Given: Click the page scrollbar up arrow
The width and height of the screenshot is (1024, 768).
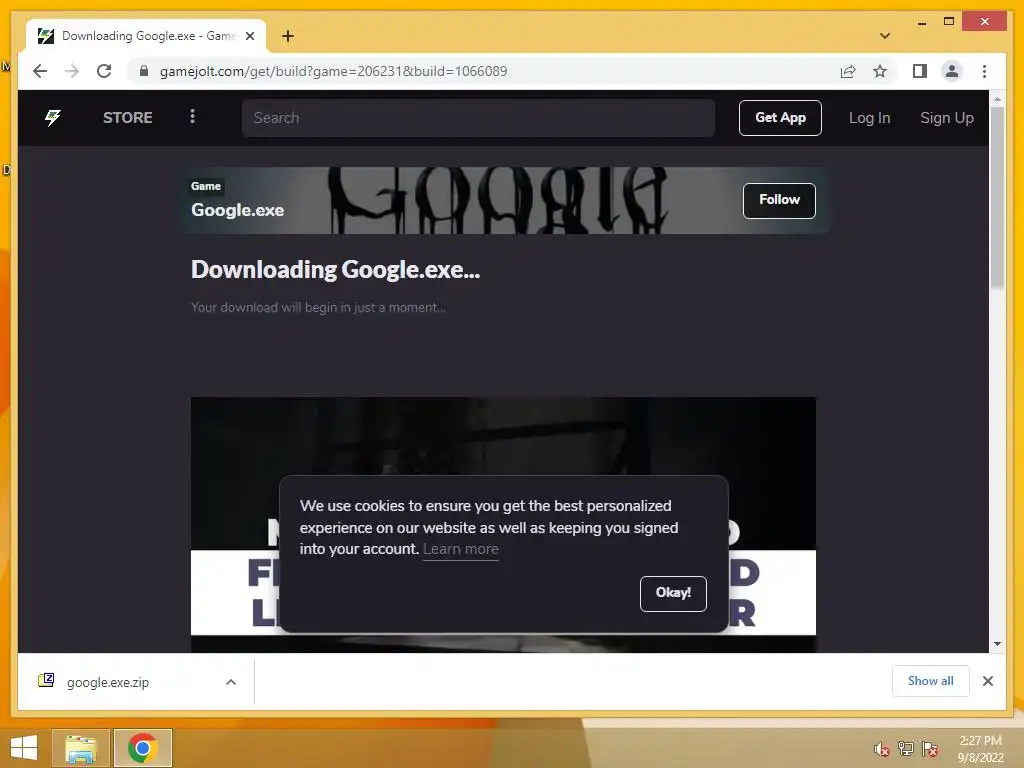Looking at the screenshot, I should tap(997, 99).
